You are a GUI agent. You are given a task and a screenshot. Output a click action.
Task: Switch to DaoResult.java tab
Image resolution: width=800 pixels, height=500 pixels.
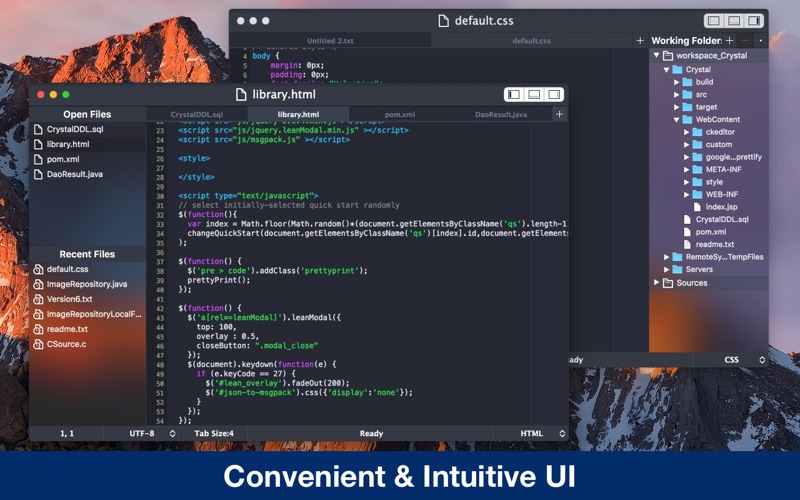(501, 114)
